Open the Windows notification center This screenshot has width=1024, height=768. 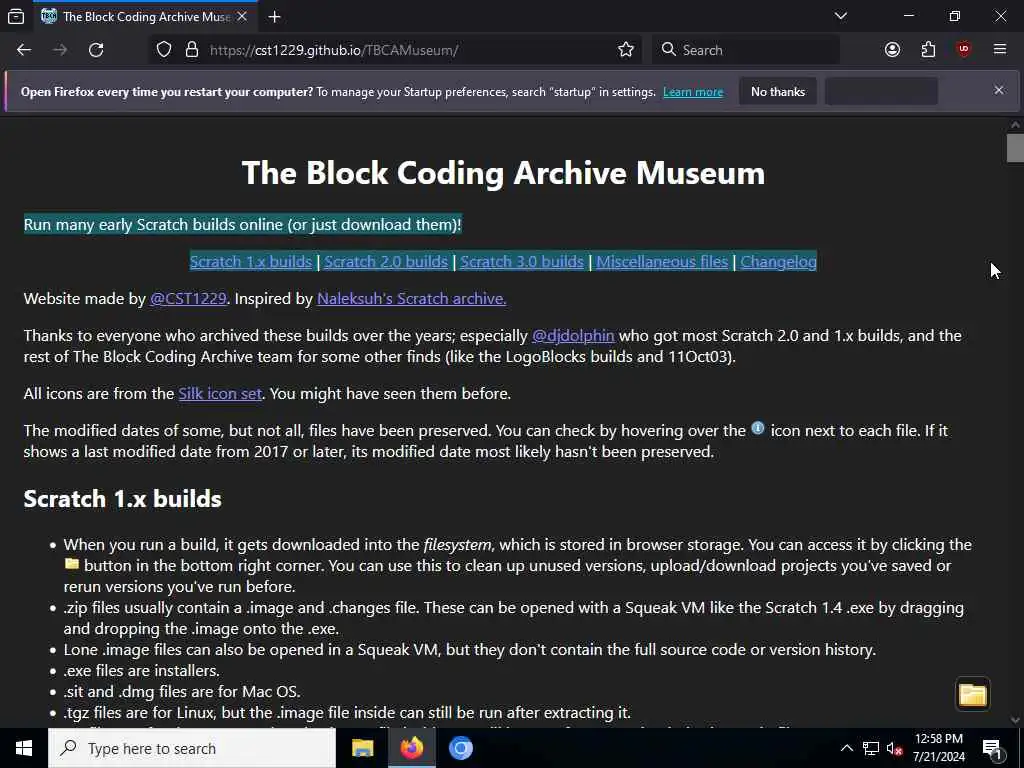click(992, 748)
